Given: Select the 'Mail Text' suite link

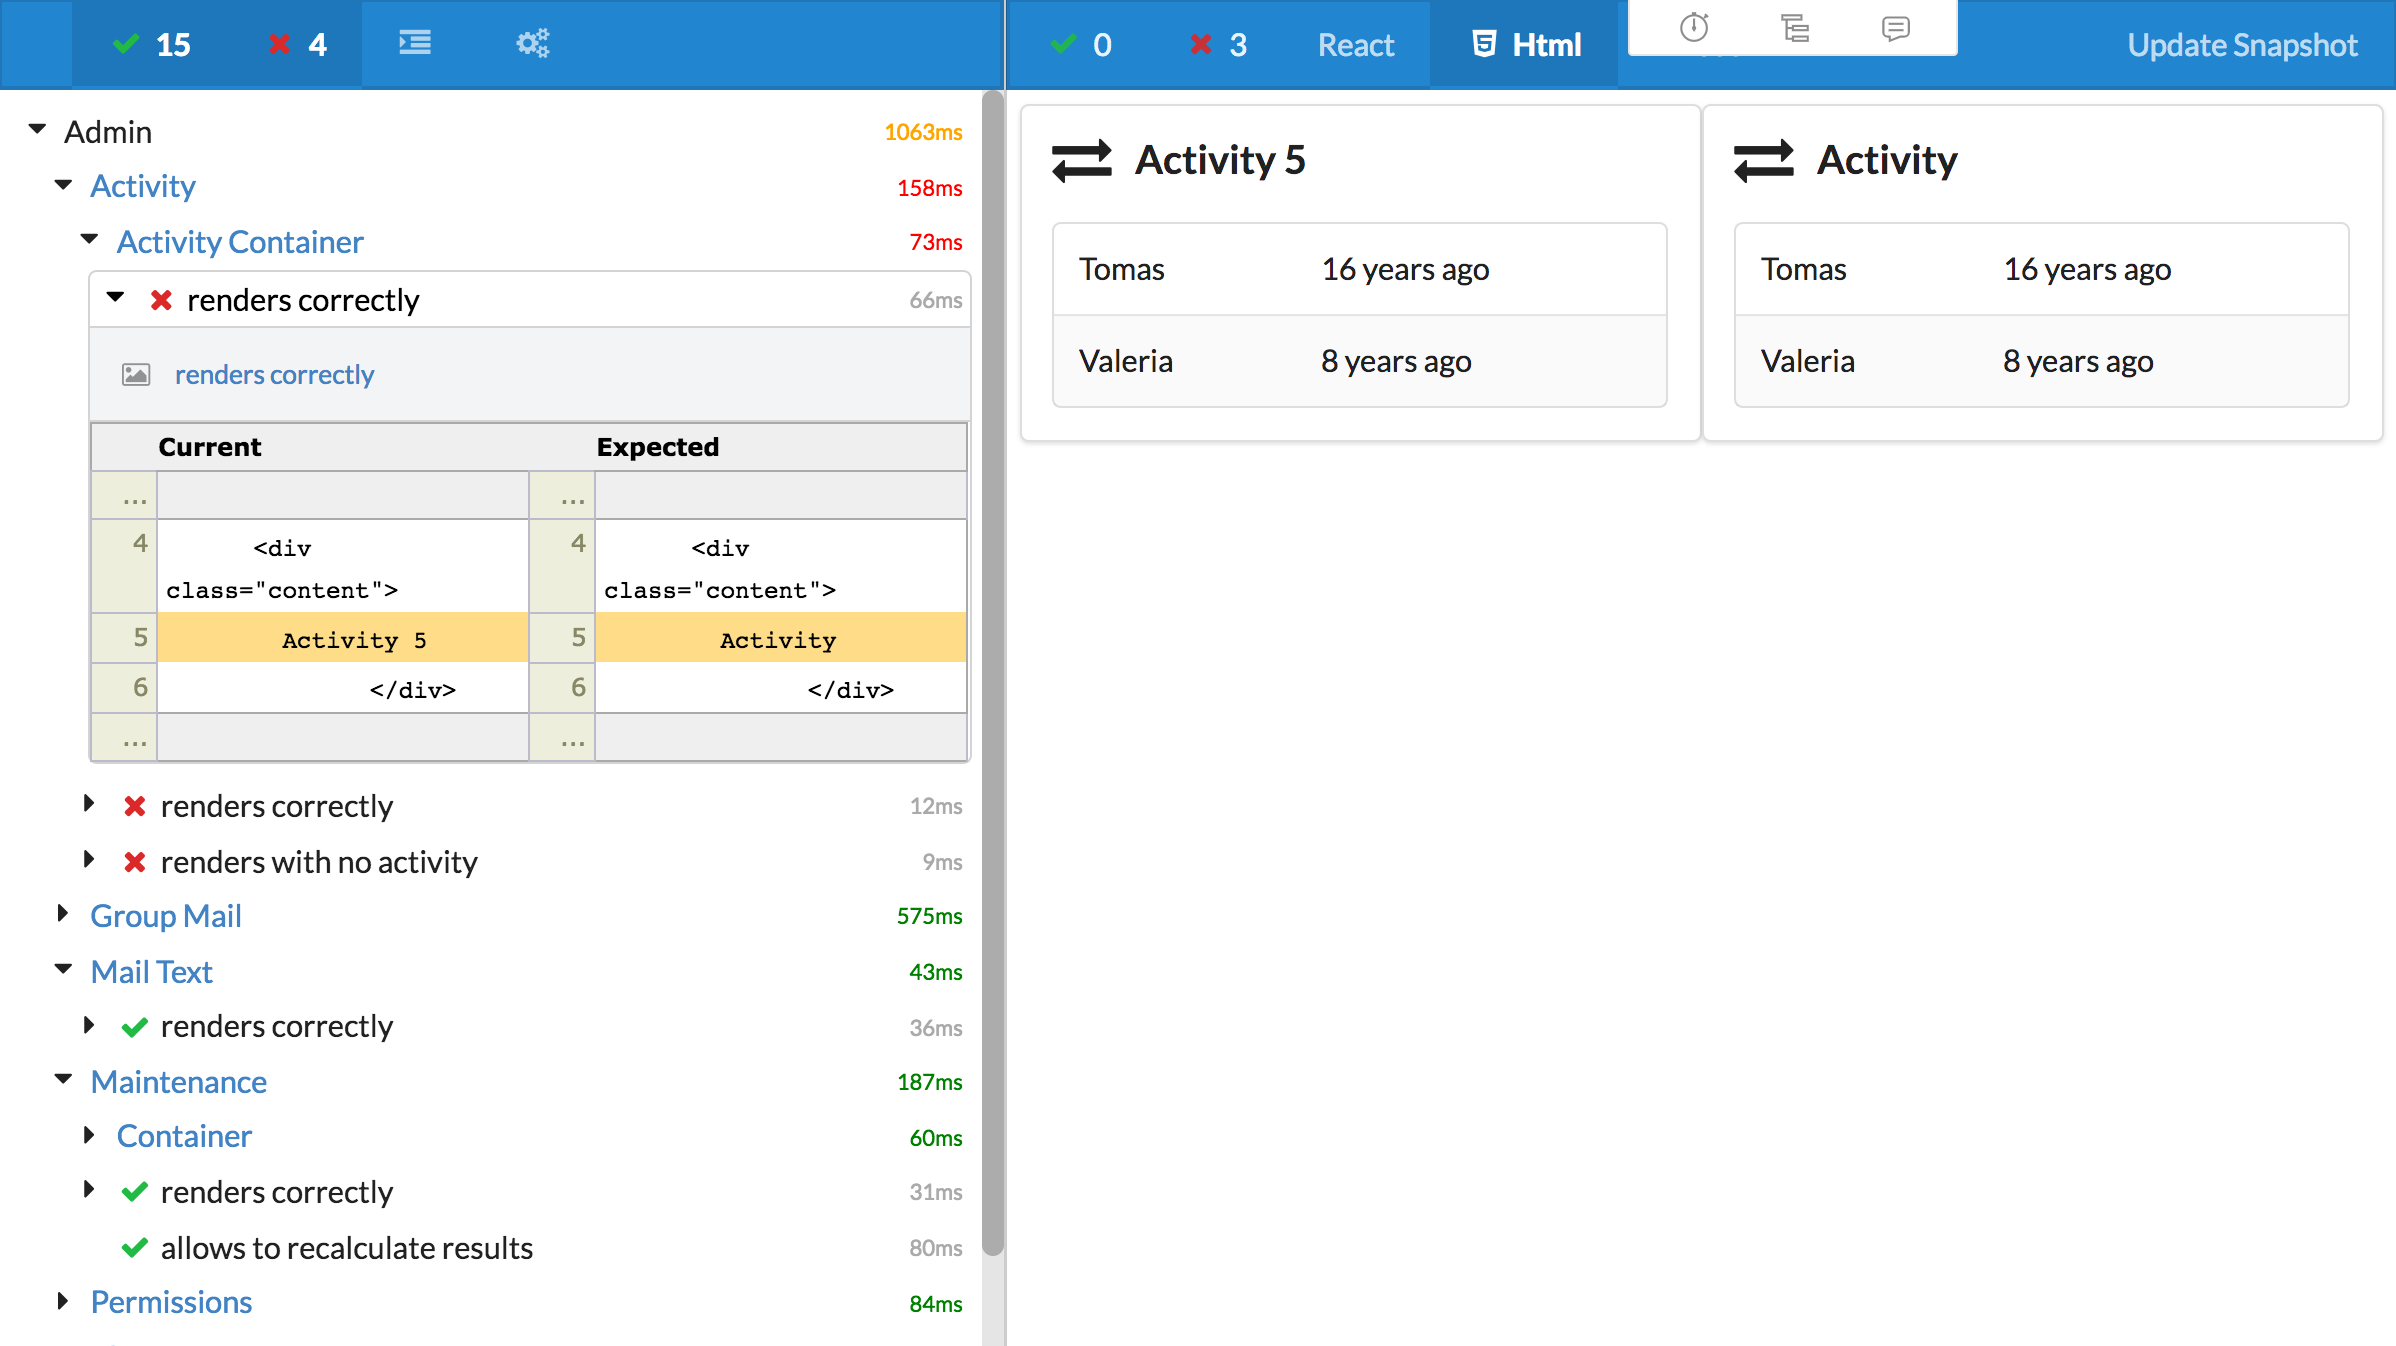Looking at the screenshot, I should point(151,971).
